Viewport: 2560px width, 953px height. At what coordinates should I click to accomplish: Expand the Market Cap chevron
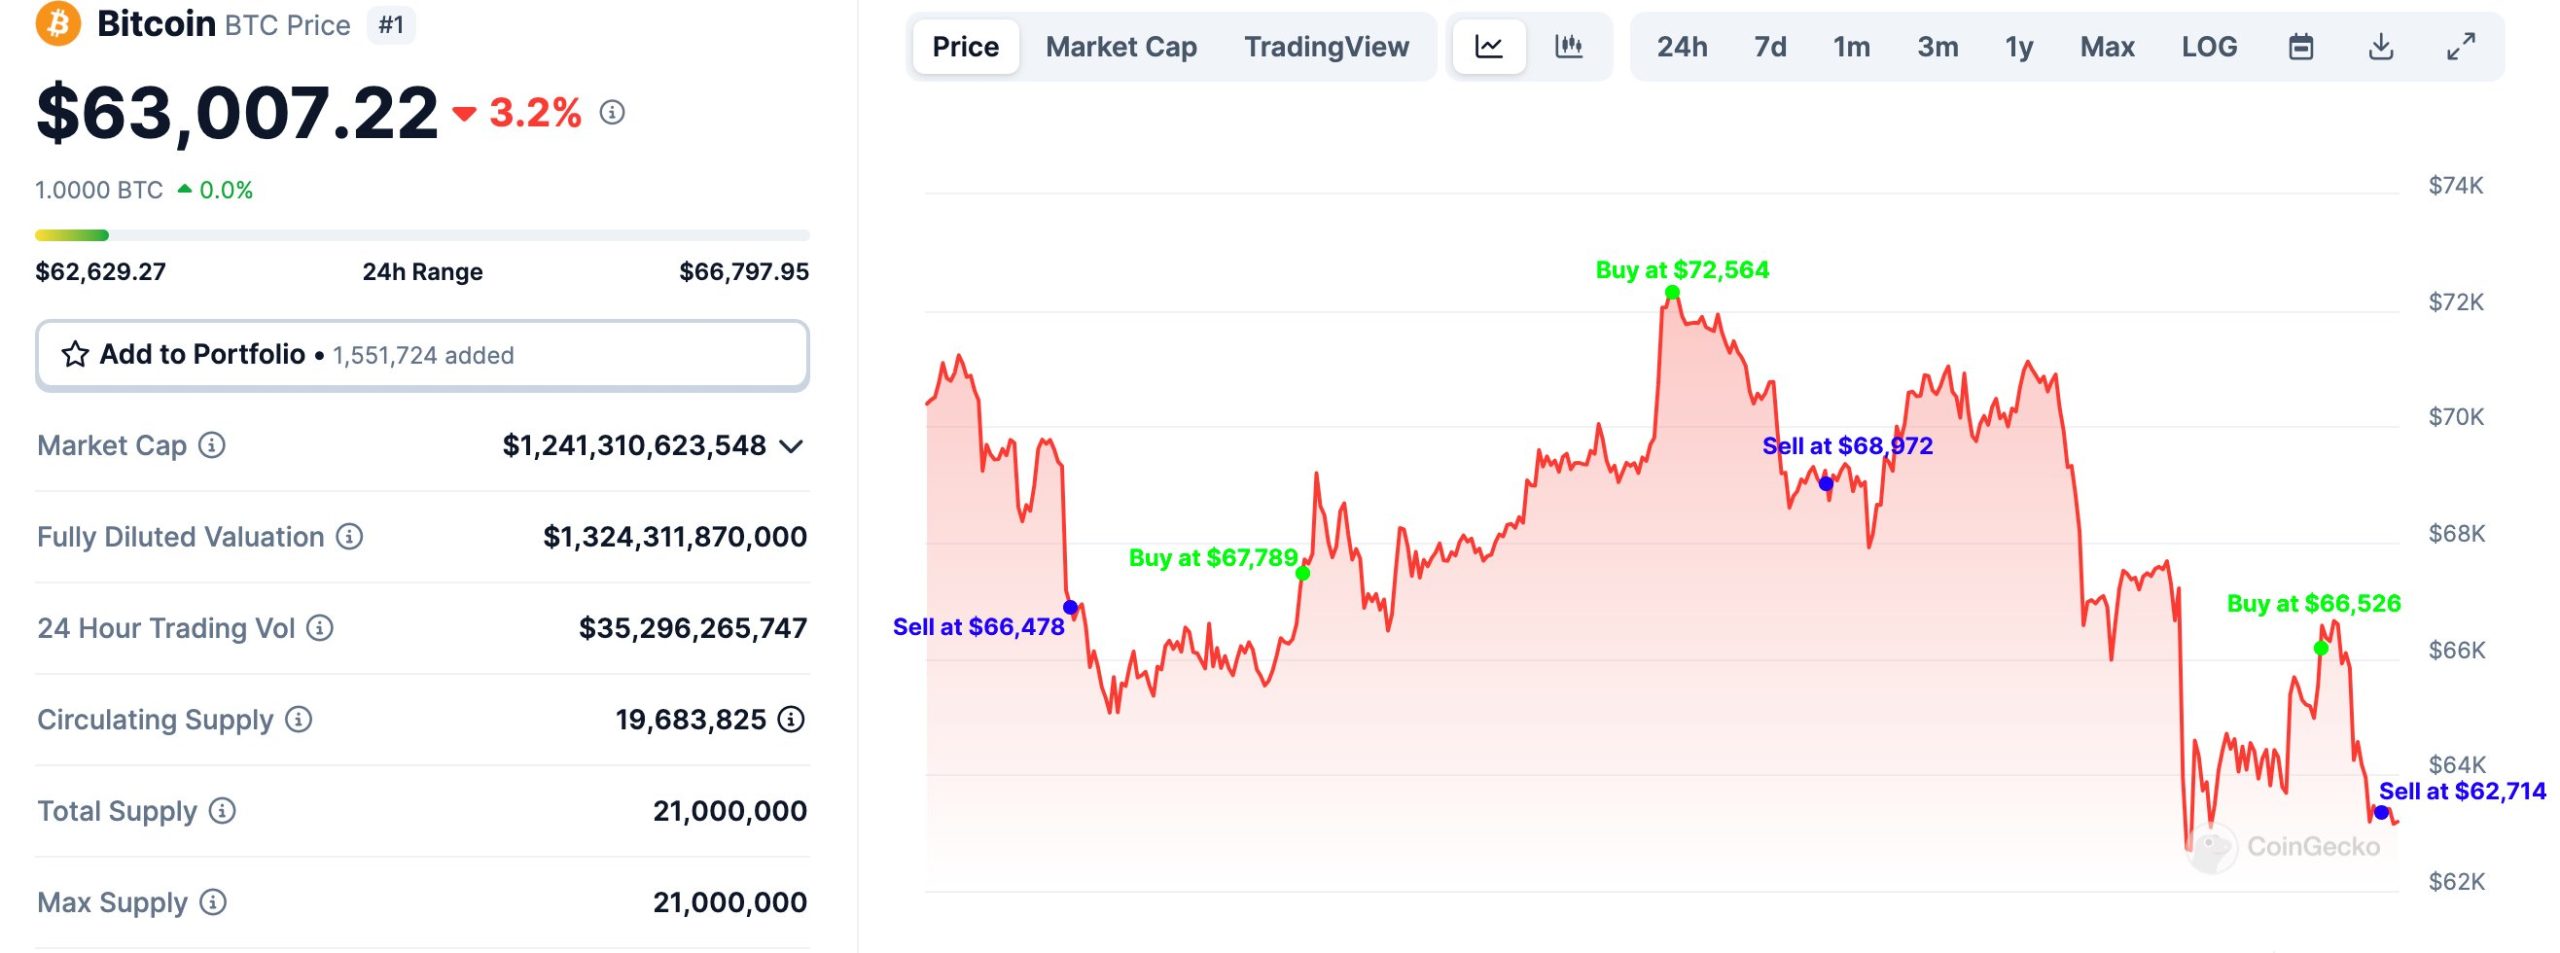pos(791,446)
